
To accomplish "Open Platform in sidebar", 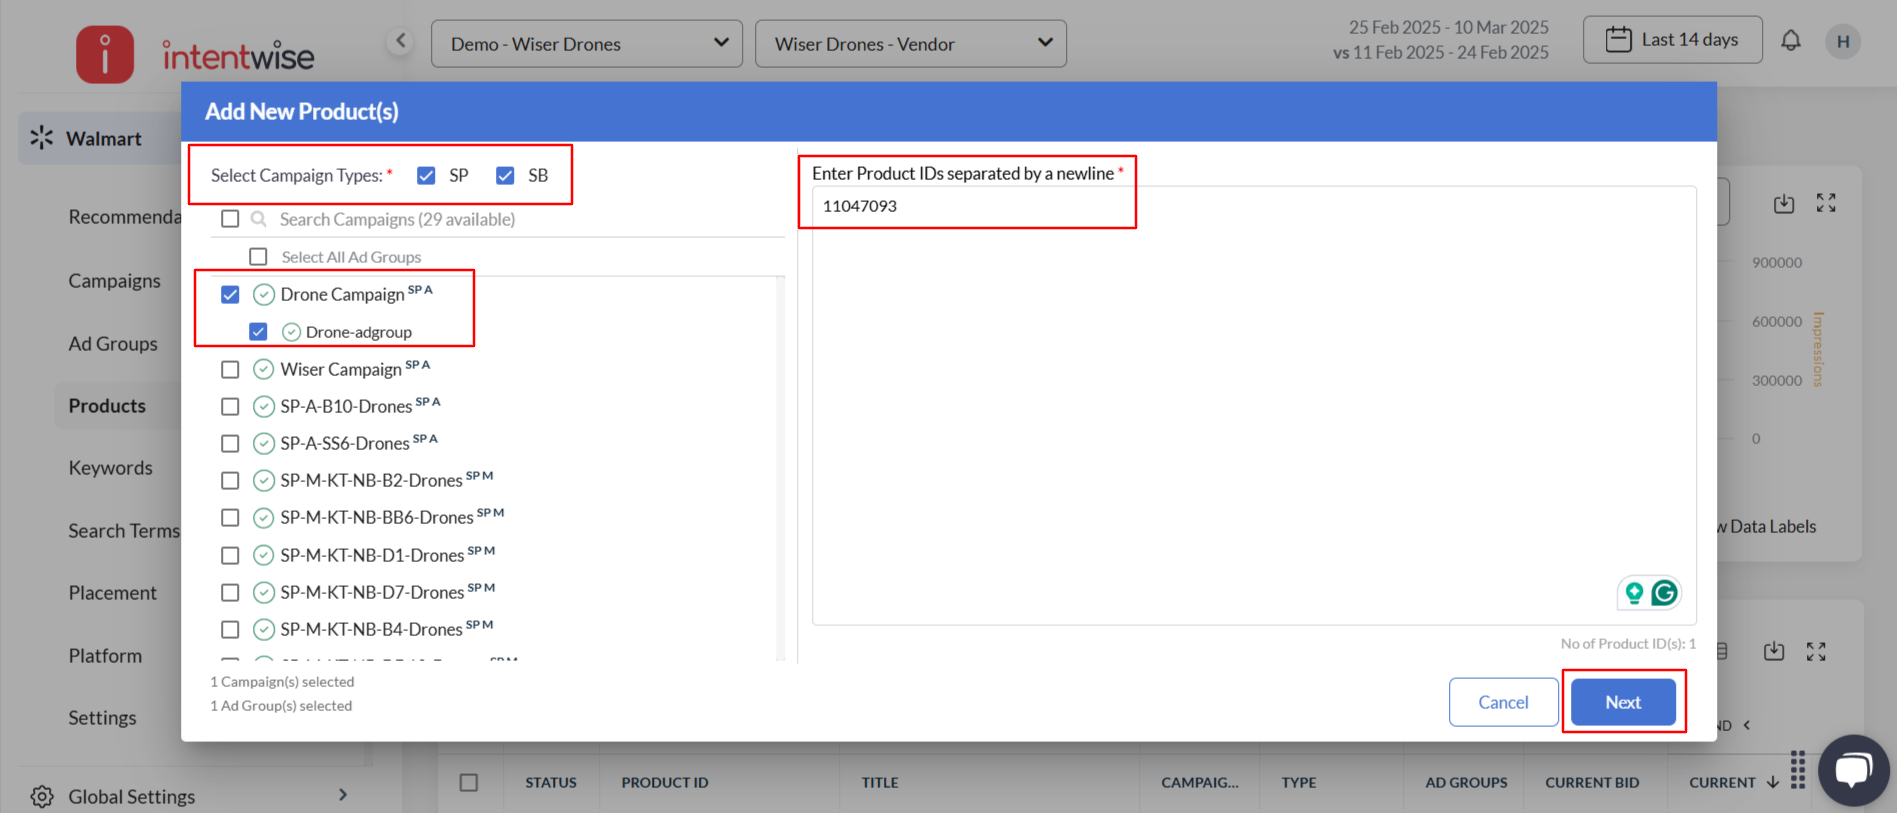I will (x=105, y=655).
